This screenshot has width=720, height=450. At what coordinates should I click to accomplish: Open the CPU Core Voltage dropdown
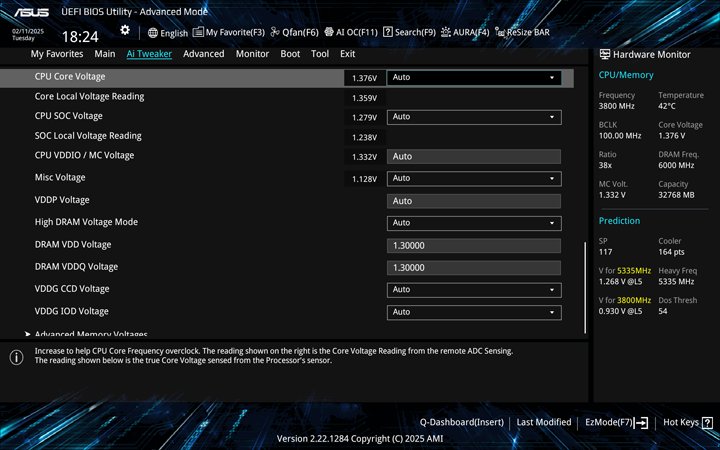pyautogui.click(x=473, y=77)
